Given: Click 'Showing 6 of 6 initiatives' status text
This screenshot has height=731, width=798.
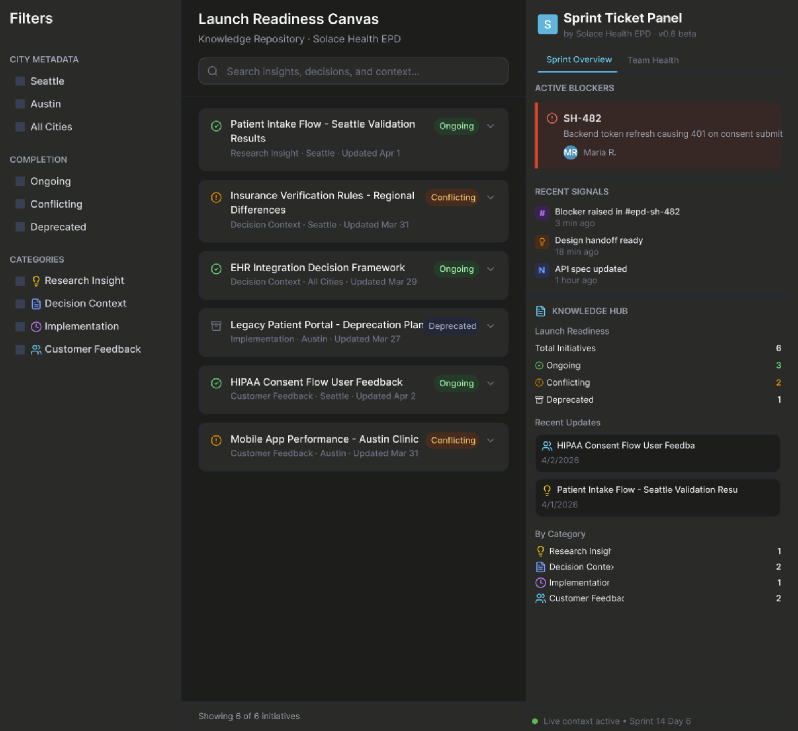Looking at the screenshot, I should [249, 716].
